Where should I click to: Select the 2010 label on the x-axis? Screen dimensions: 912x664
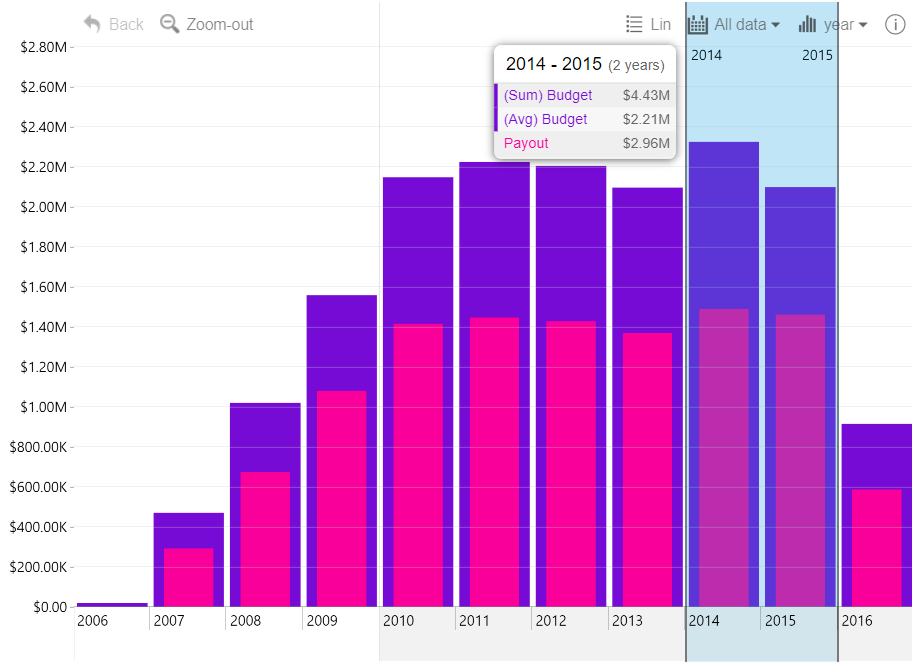398,621
